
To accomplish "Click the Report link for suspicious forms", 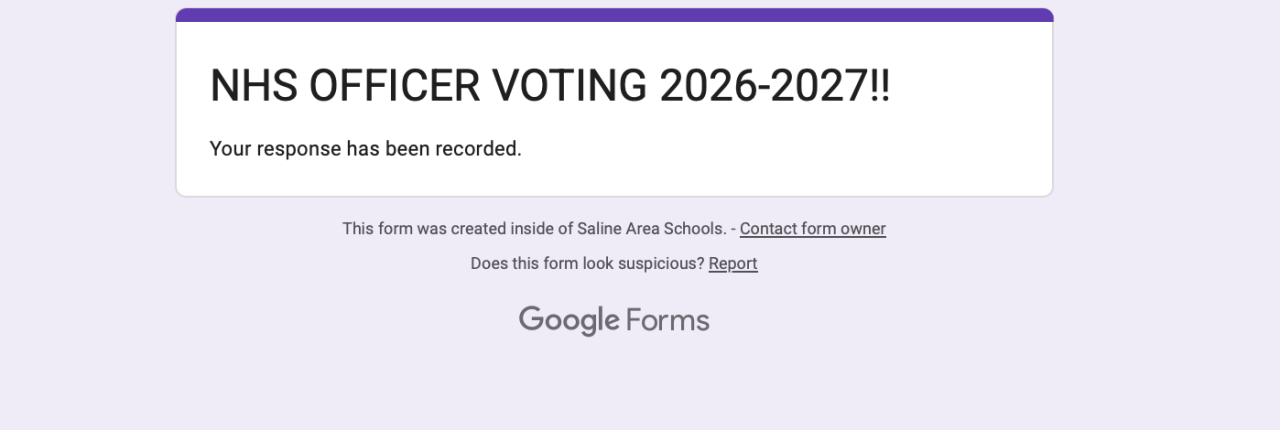I will point(733,263).
